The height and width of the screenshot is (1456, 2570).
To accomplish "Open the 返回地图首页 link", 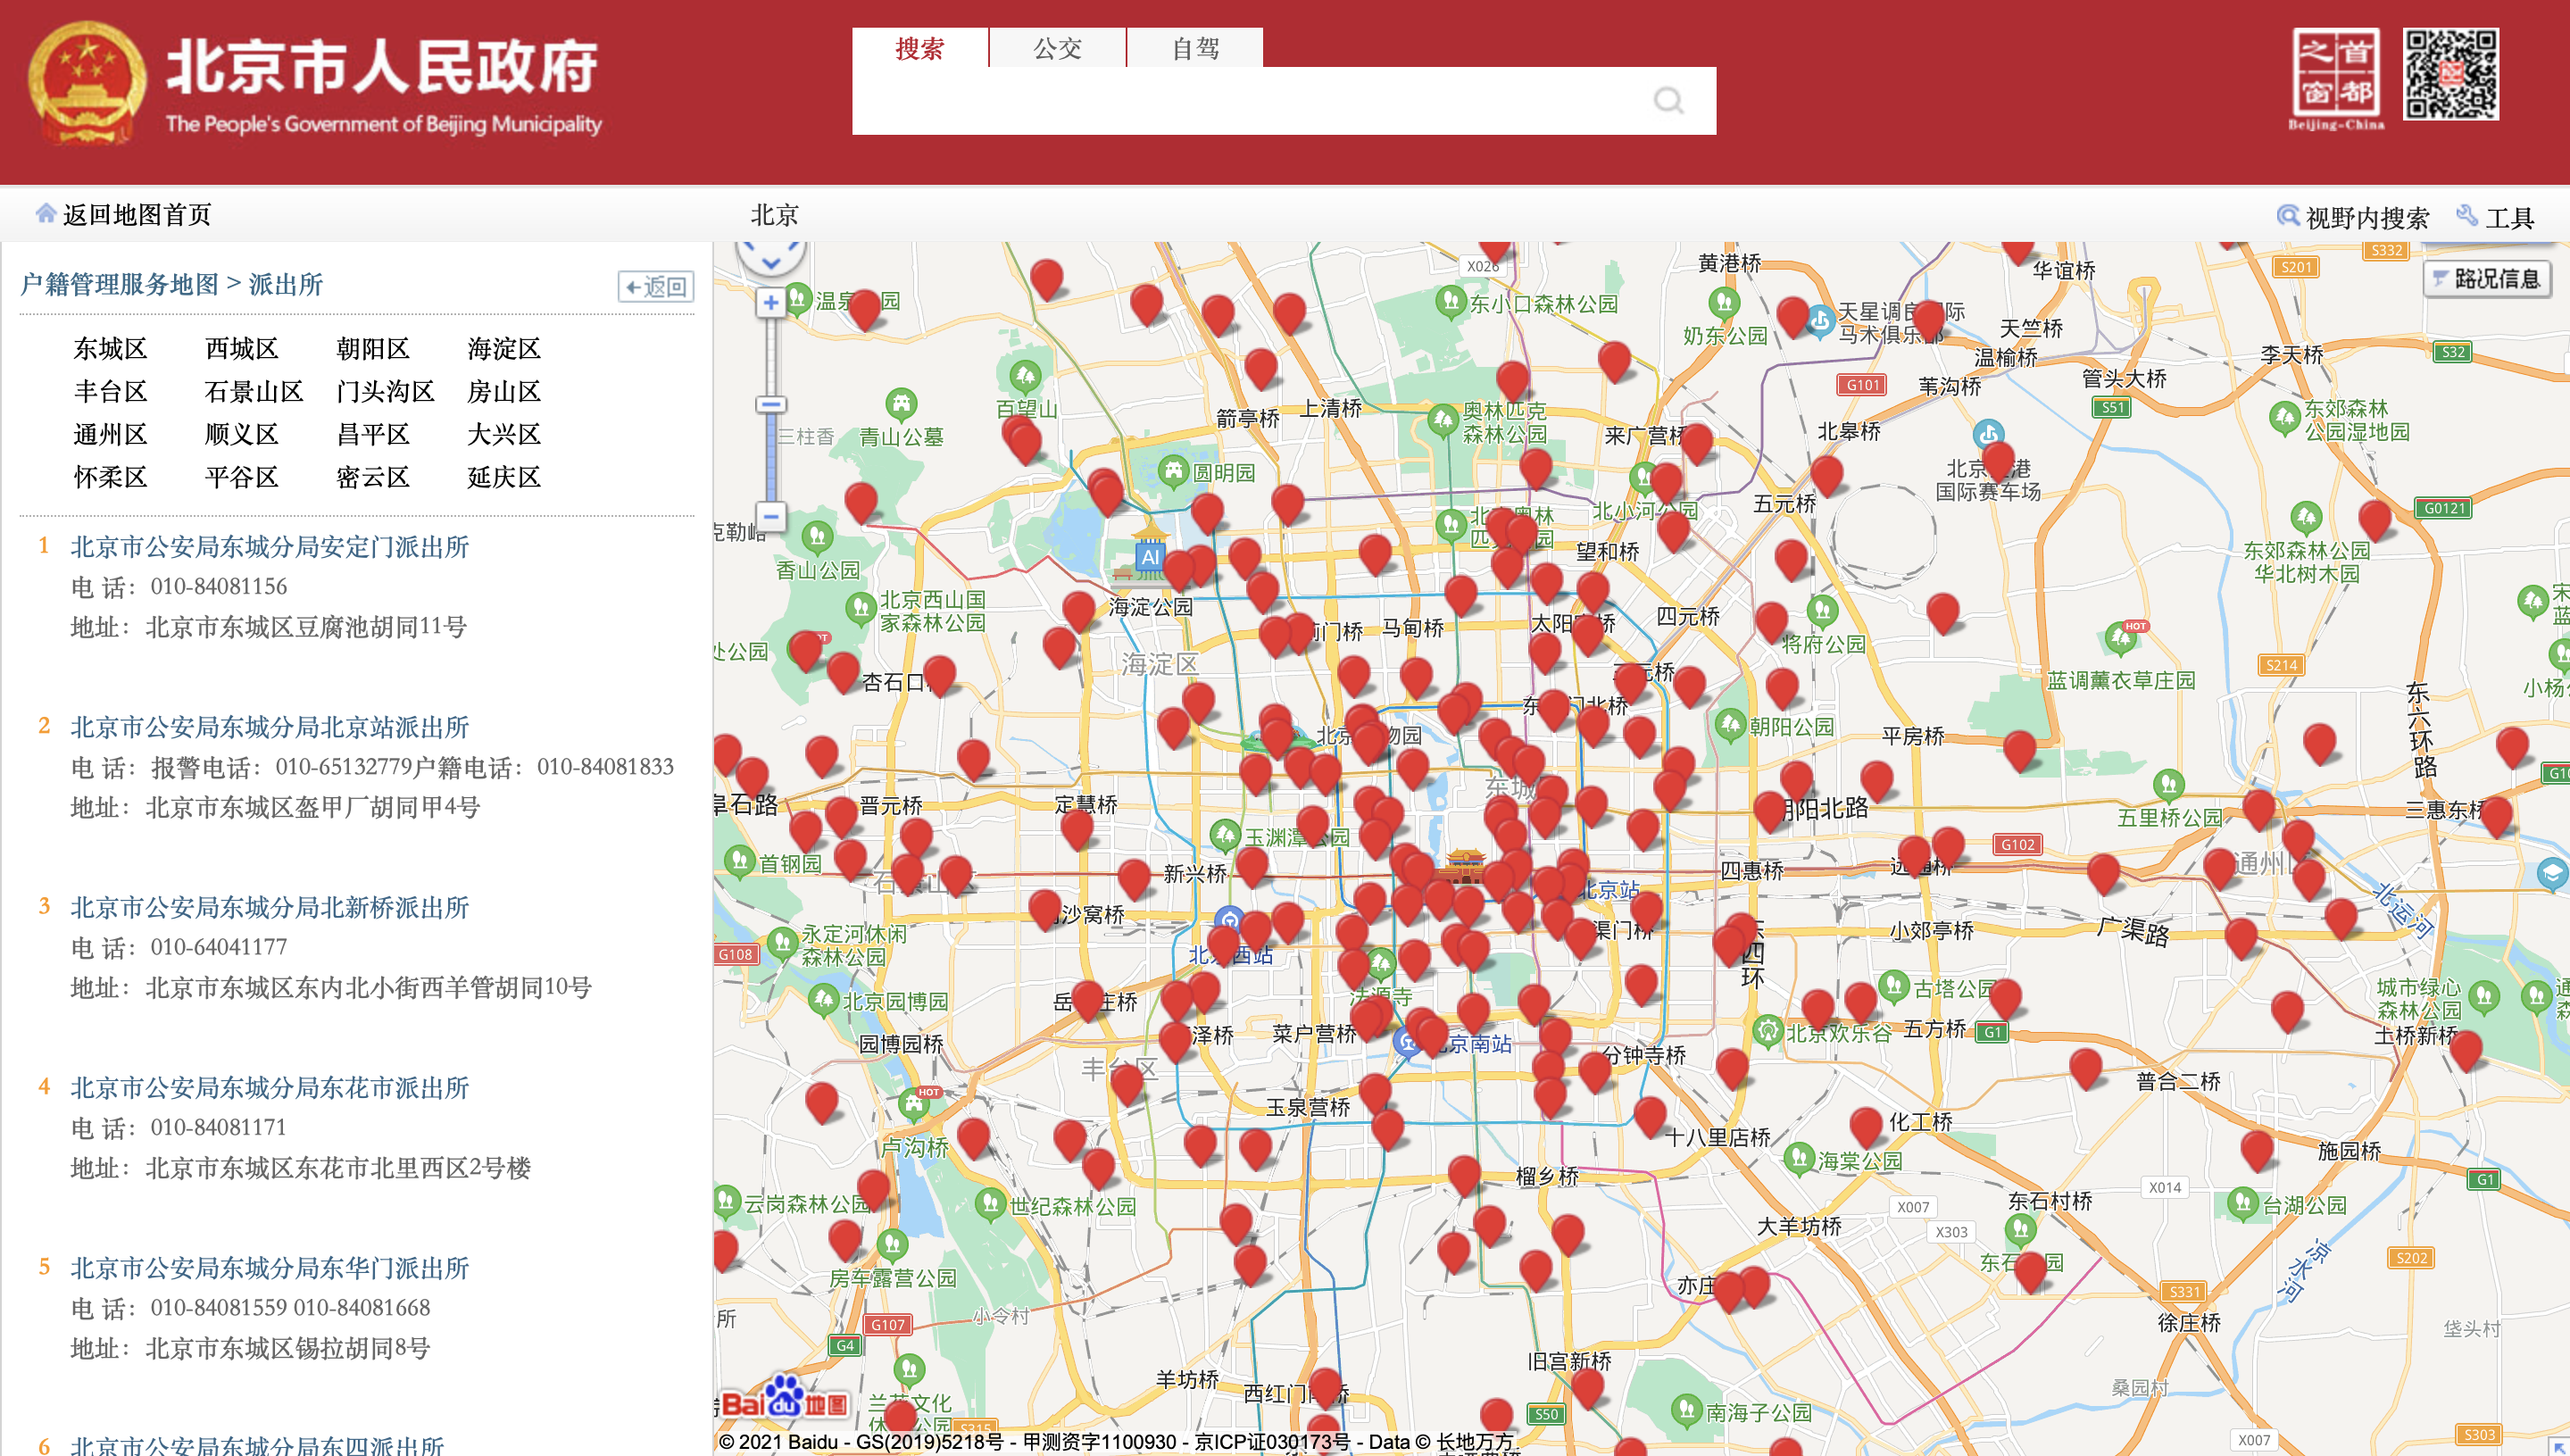I will [137, 214].
